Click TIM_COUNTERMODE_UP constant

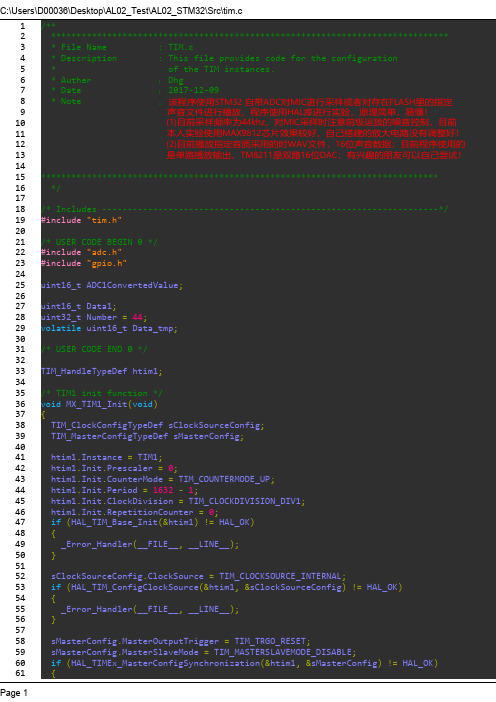click(x=224, y=479)
